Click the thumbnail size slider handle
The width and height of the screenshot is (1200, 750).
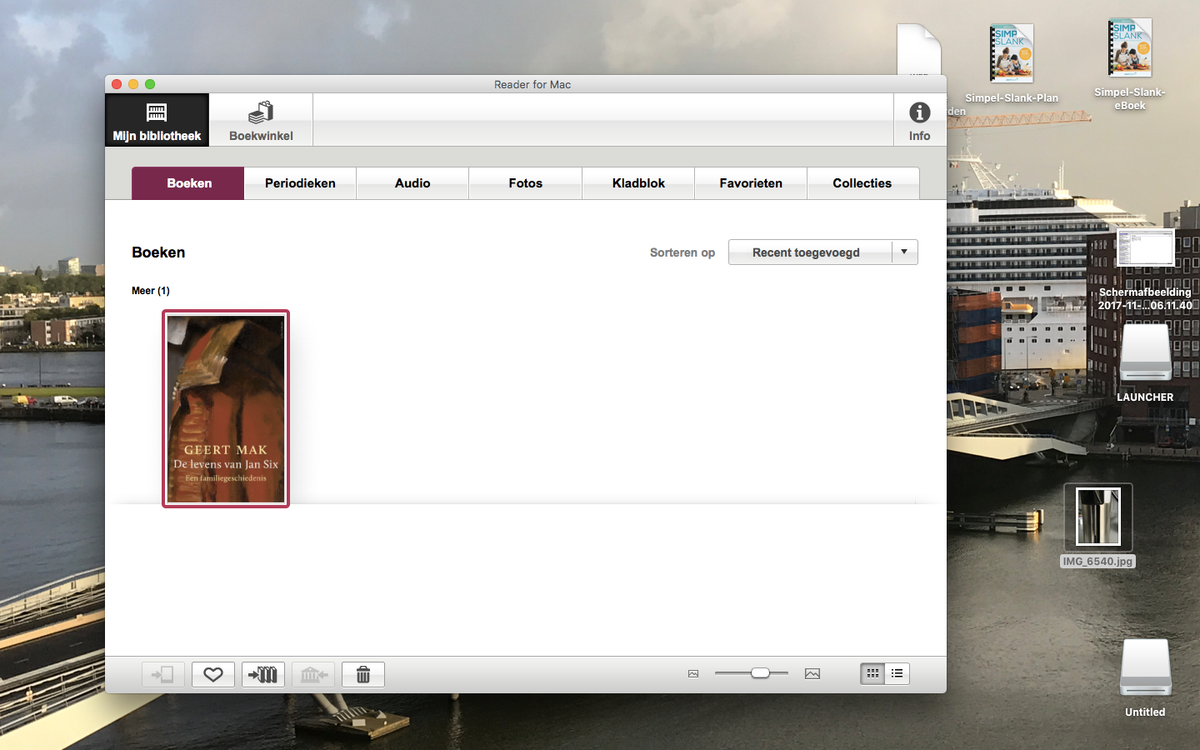click(760, 673)
